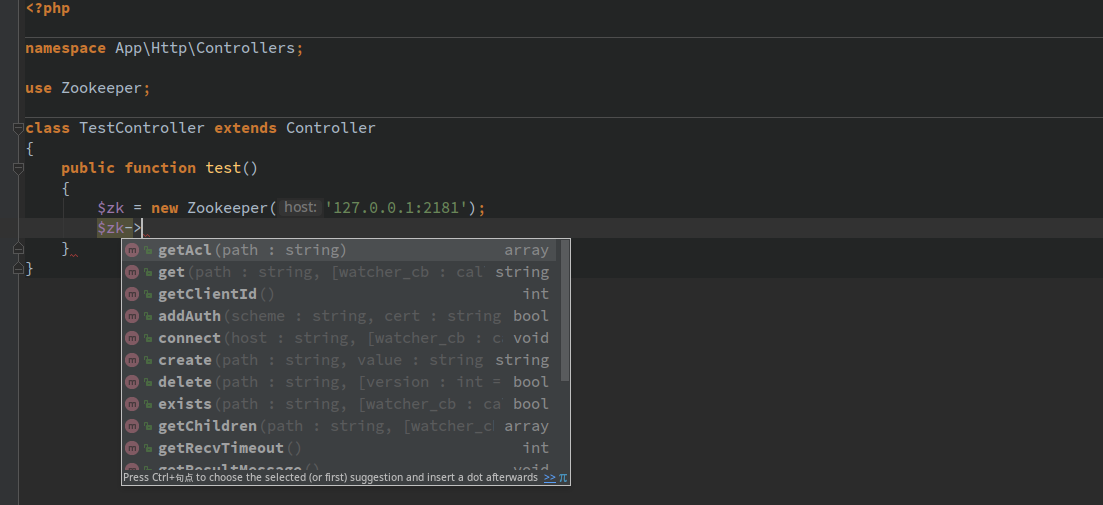Collapse the test() function fold marker
The width and height of the screenshot is (1103, 505).
click(x=18, y=168)
